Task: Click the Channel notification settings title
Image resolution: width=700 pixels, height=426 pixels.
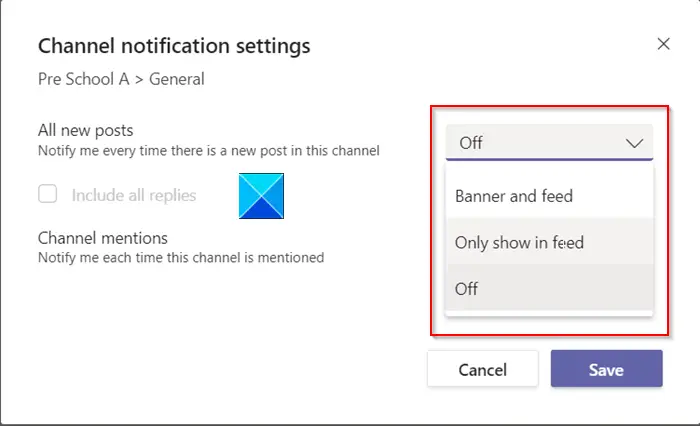Action: (174, 46)
